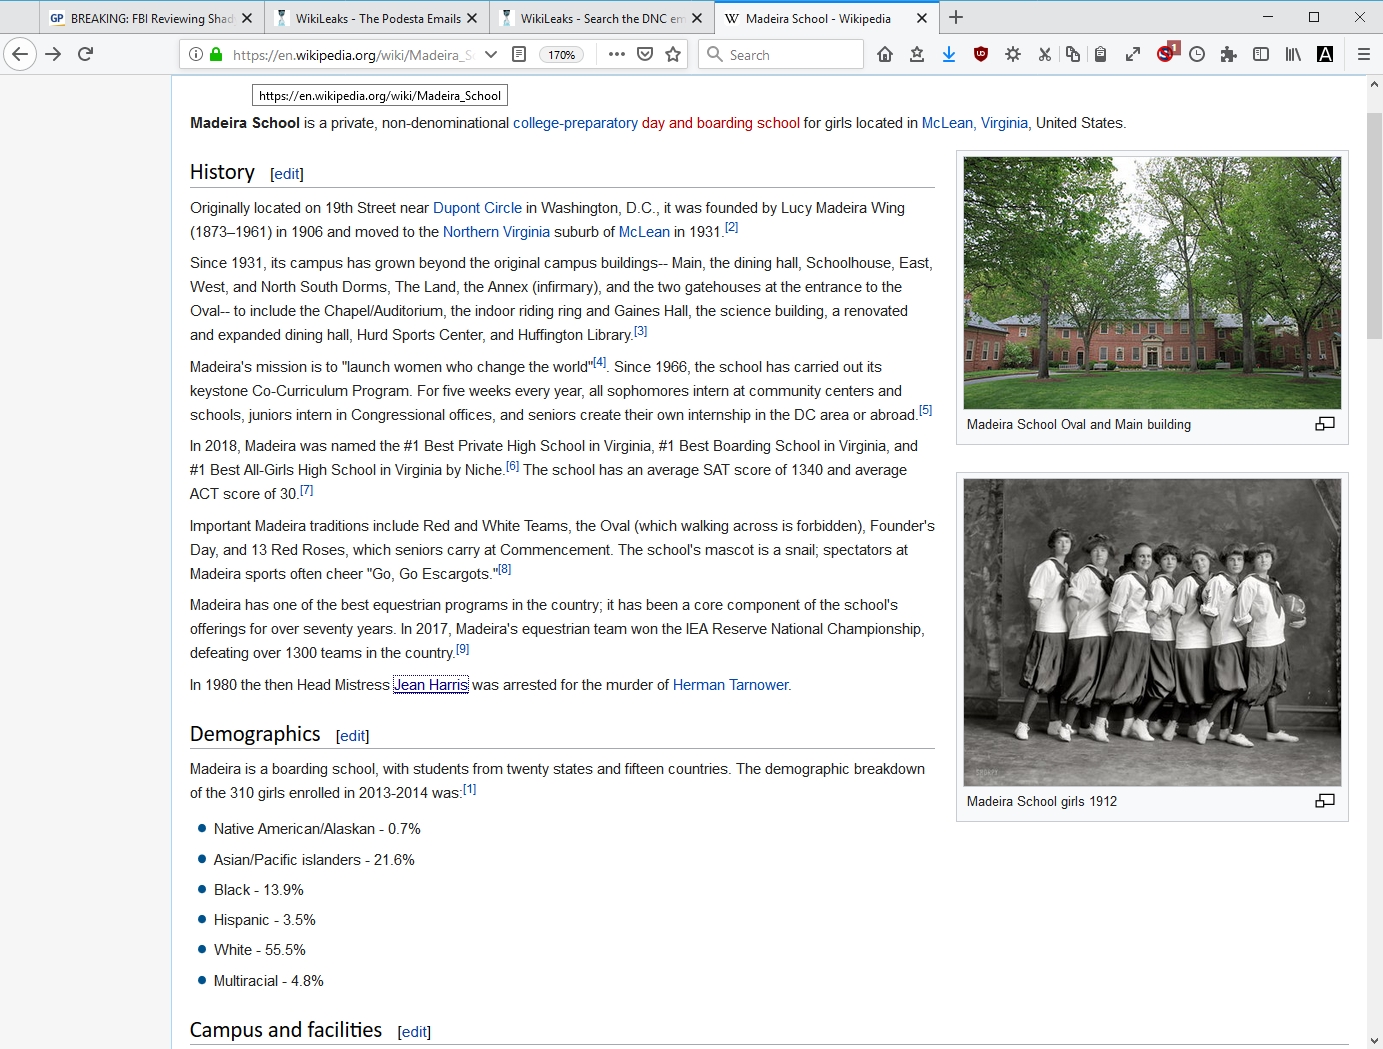Viewport: 1383px width, 1049px height.
Task: Go forward to the next page
Action: tap(53, 54)
